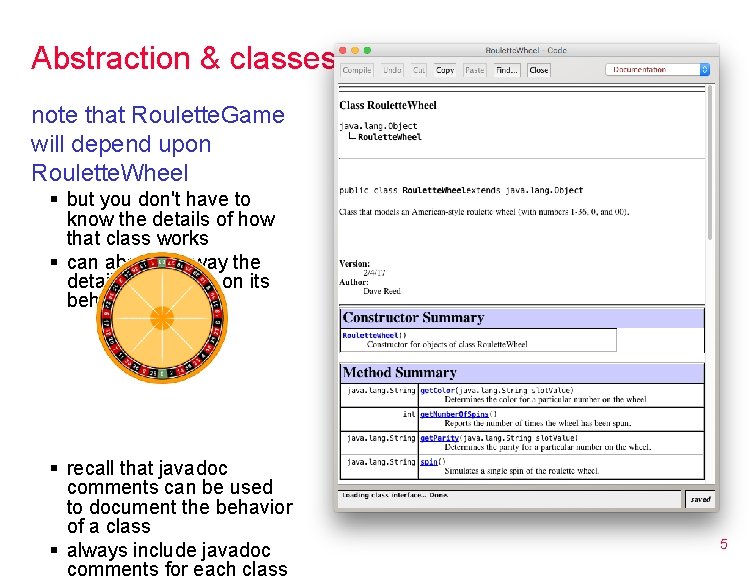Viewport: 756px width, 576px height.
Task: Open the spin method link
Action: pos(429,462)
